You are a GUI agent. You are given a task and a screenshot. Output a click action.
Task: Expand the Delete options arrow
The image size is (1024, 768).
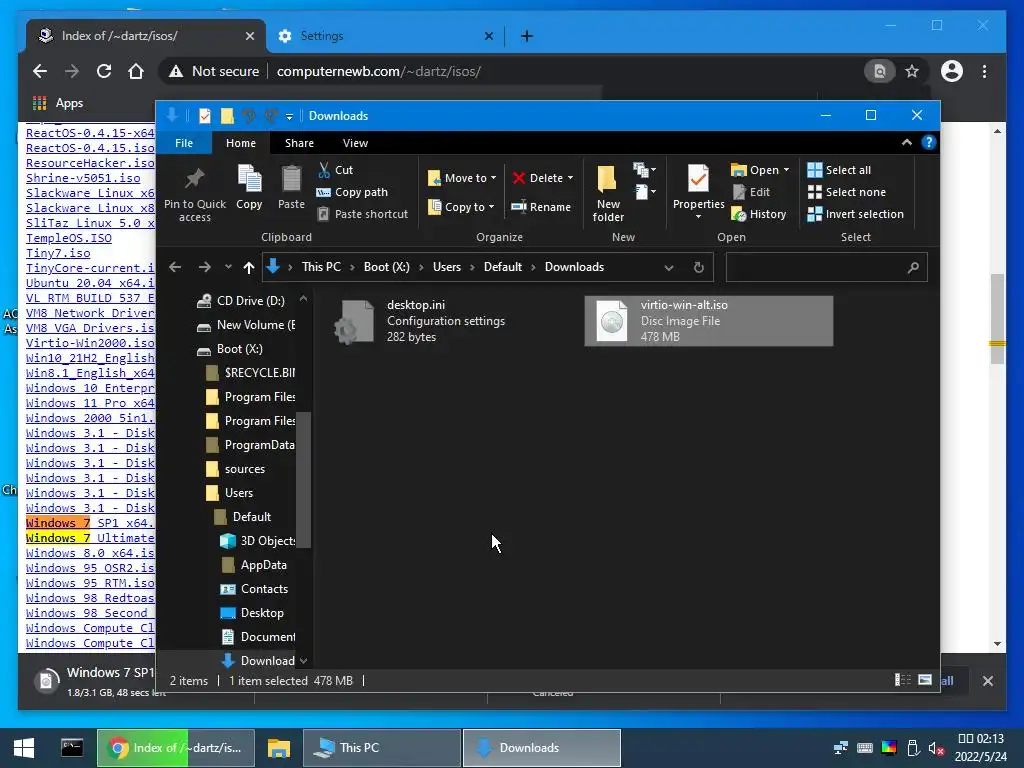coord(570,178)
